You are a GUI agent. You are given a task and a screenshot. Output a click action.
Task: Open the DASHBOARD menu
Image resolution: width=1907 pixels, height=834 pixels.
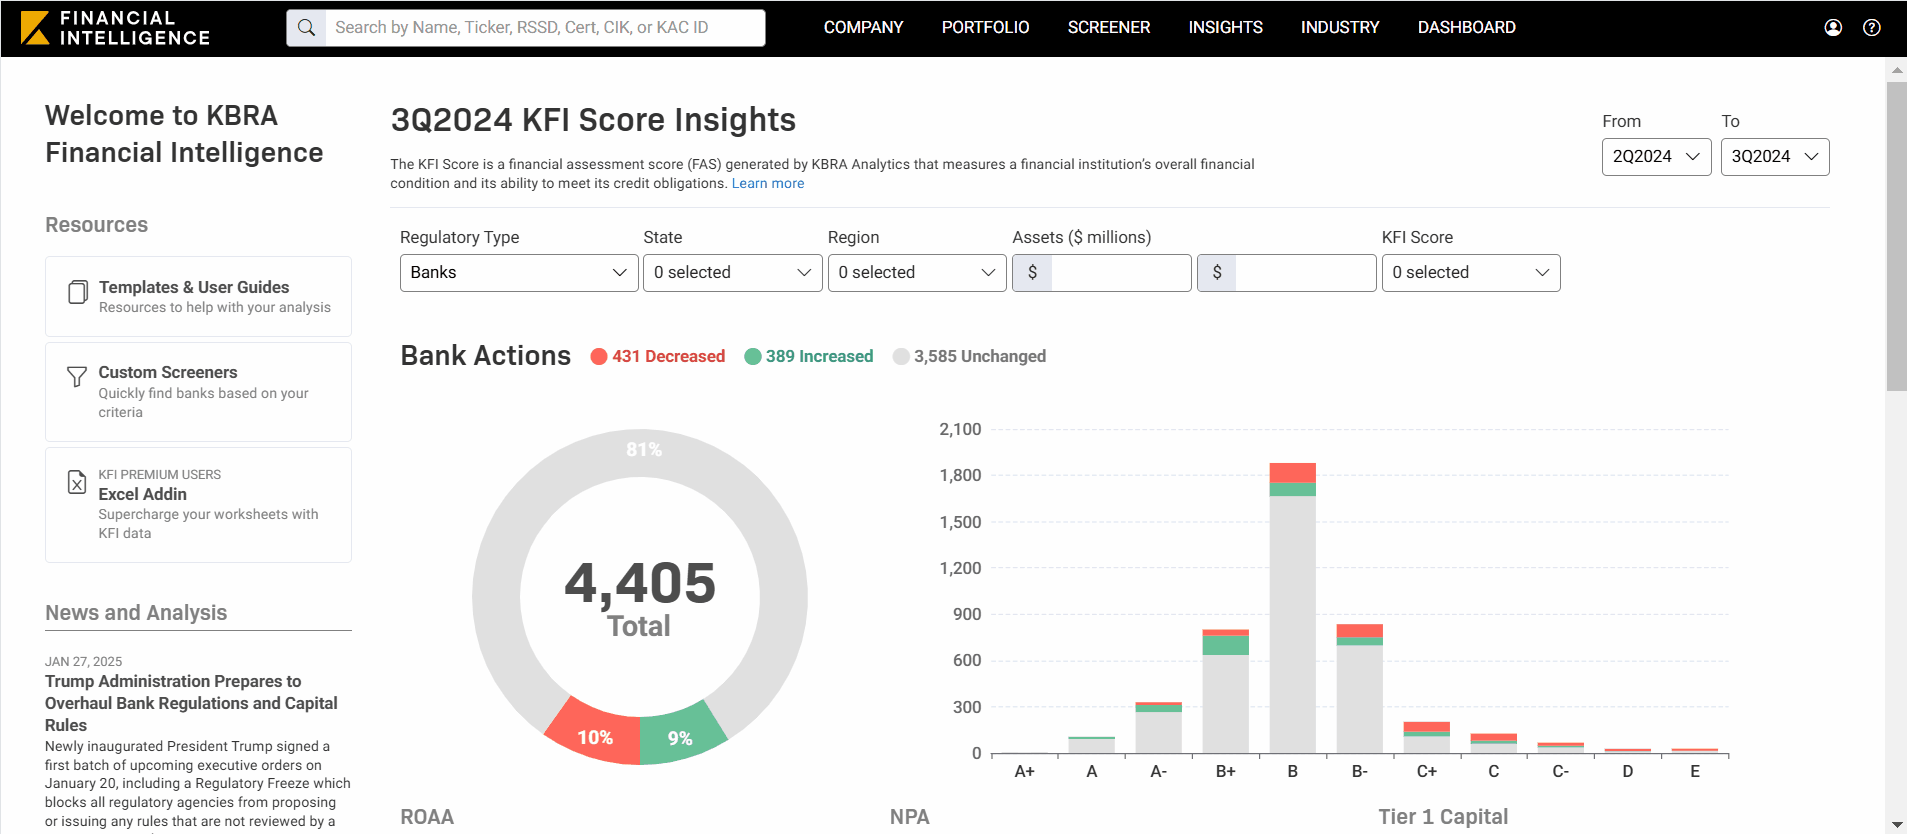point(1466,28)
